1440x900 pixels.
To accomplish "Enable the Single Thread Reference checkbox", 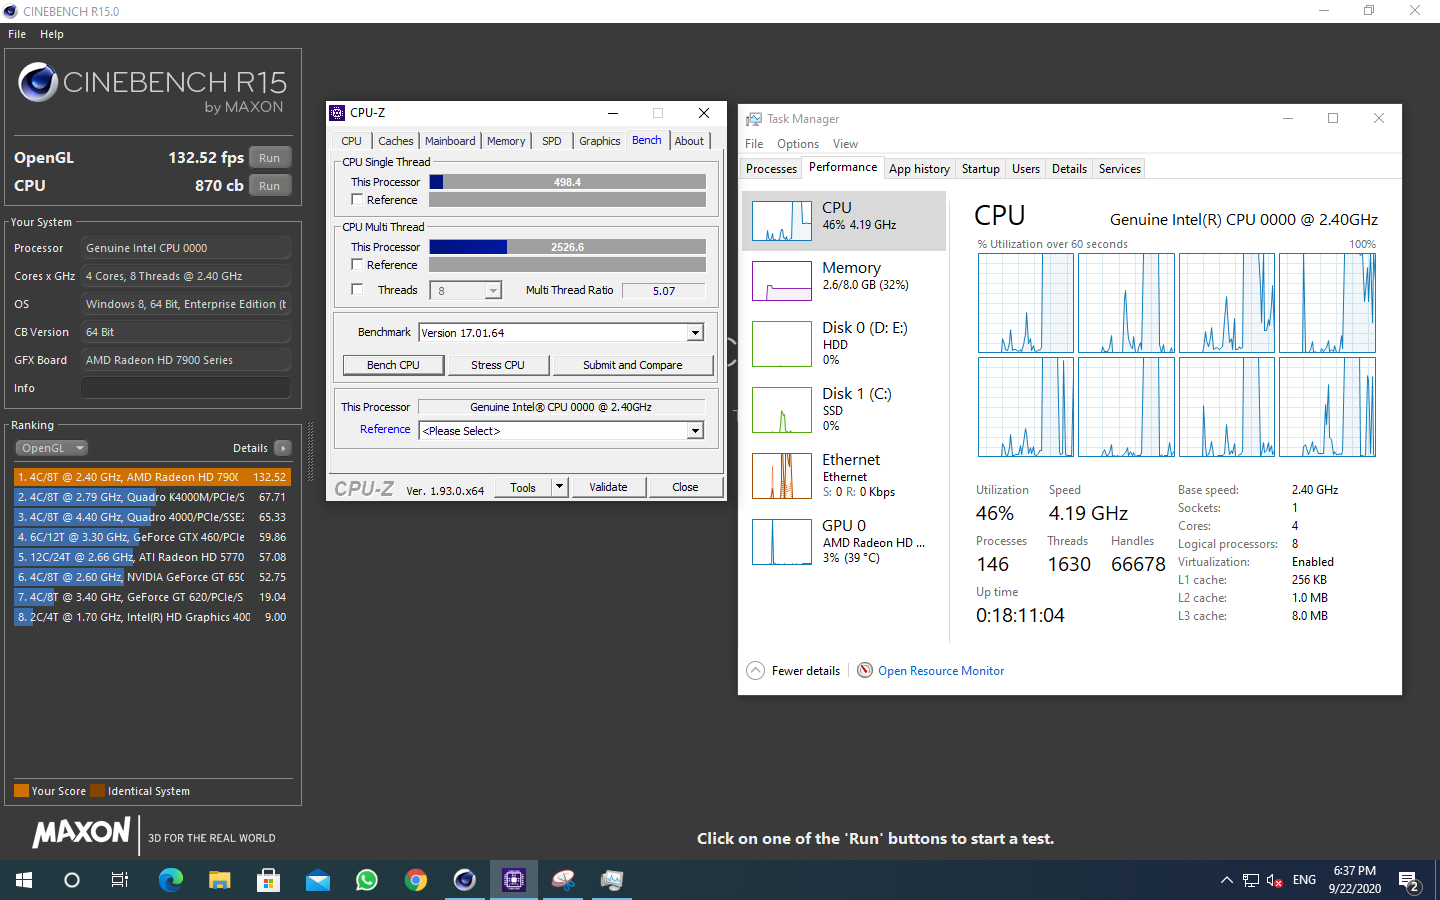I will pyautogui.click(x=357, y=200).
